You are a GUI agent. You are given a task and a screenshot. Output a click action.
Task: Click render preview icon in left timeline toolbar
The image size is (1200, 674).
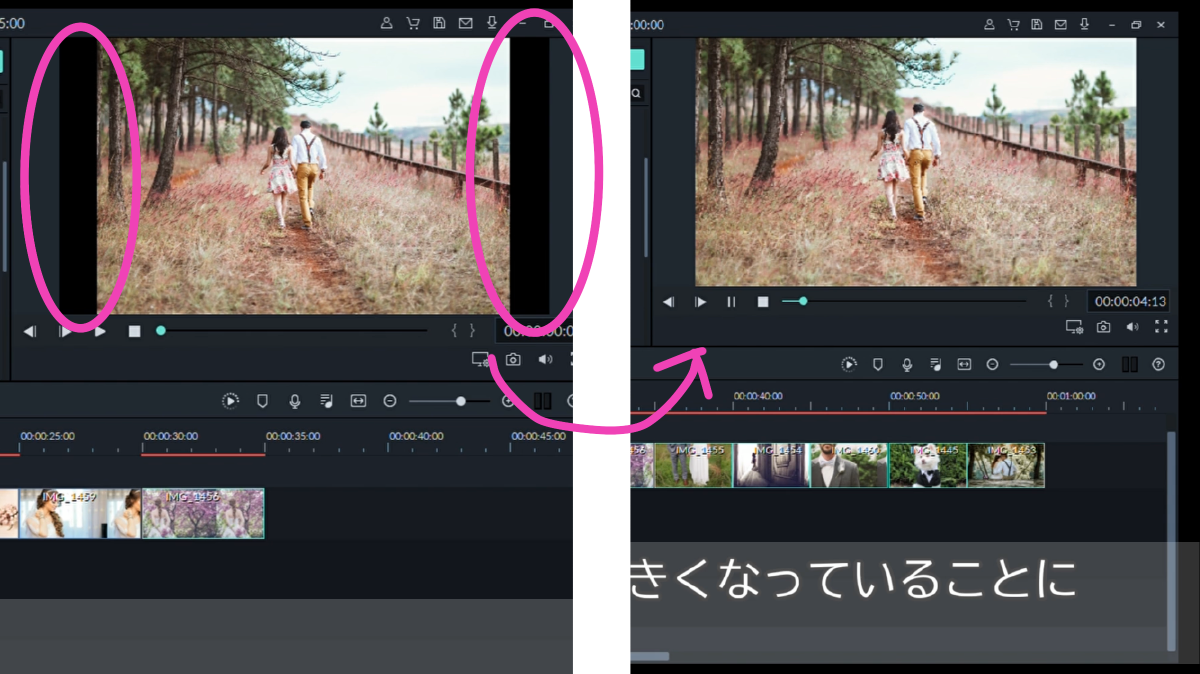(x=230, y=401)
